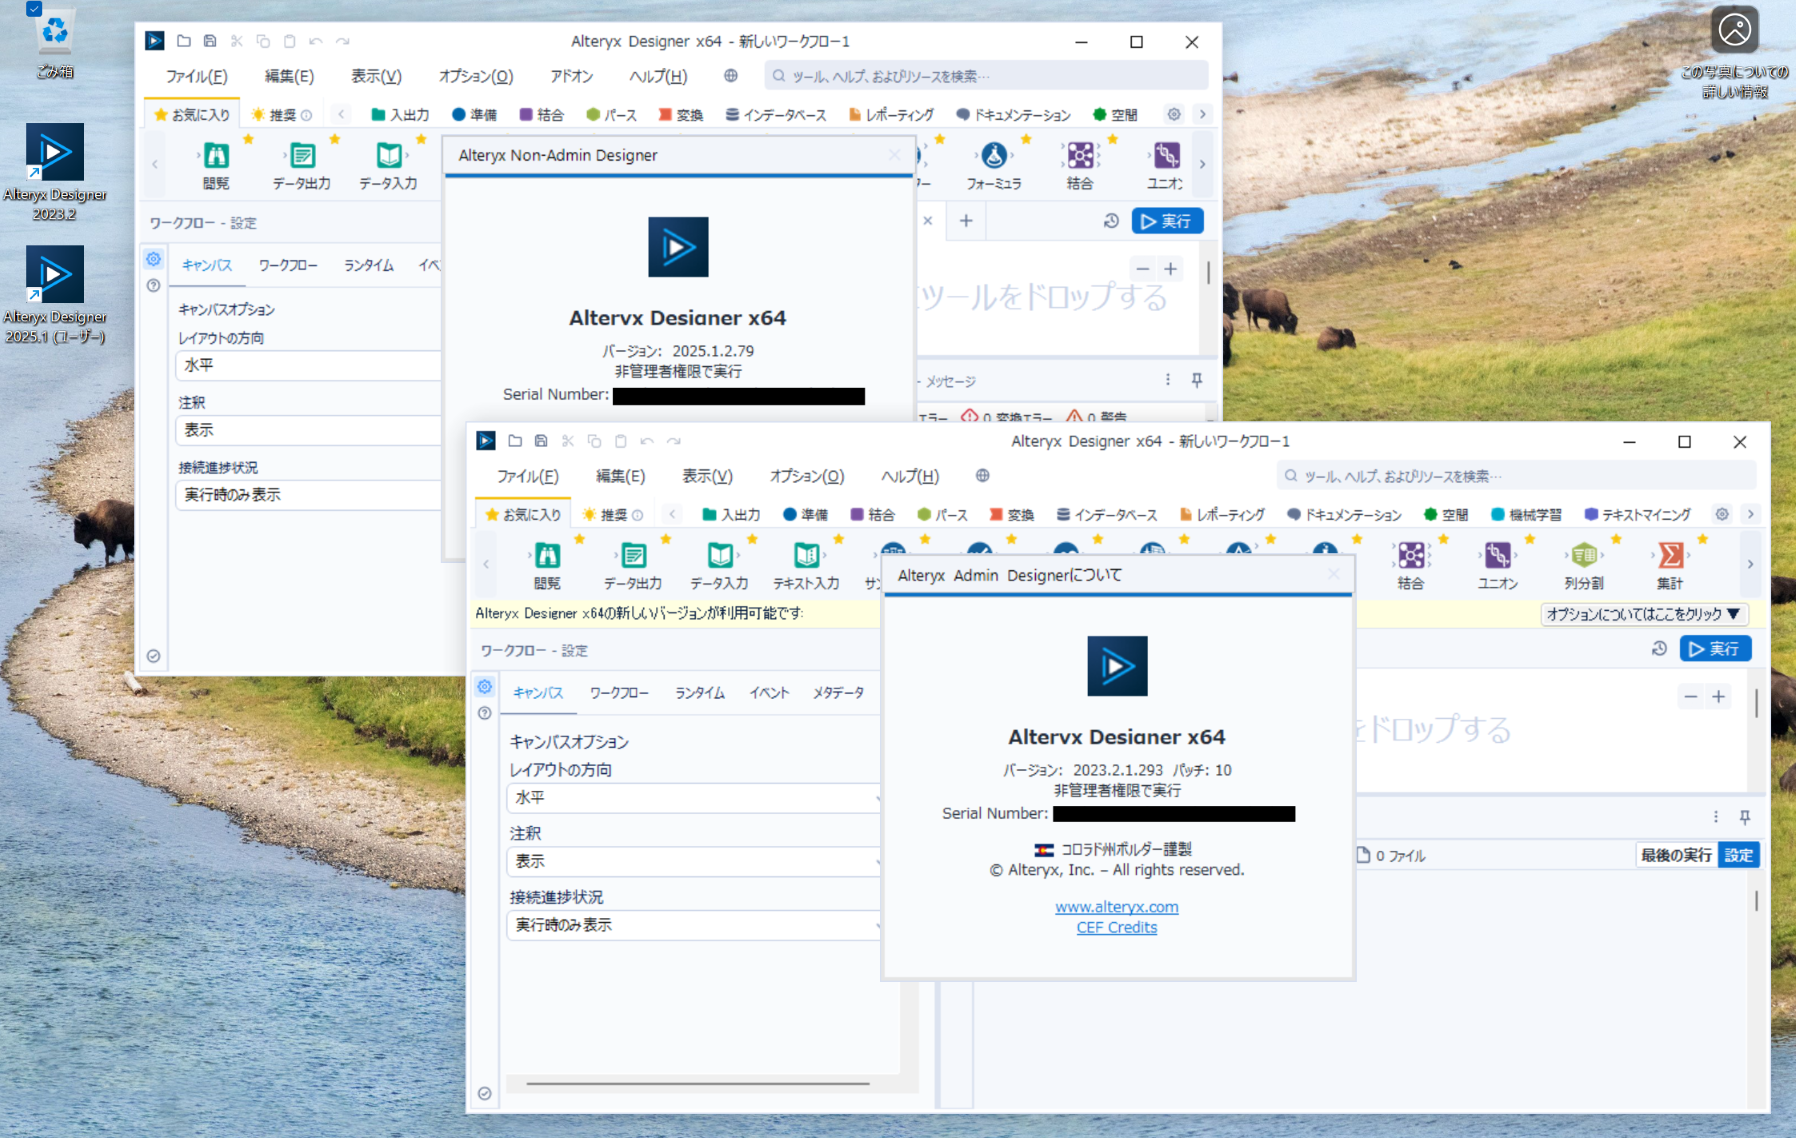The width and height of the screenshot is (1796, 1138).
Task: Open オプション(O) menu in front window
Action: pyautogui.click(x=807, y=476)
